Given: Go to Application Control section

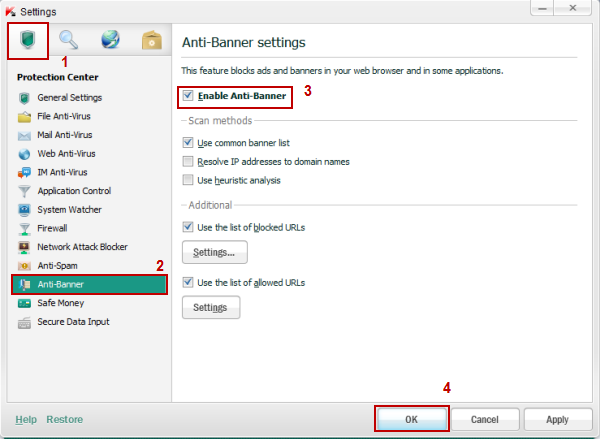Looking at the screenshot, I should (x=74, y=191).
